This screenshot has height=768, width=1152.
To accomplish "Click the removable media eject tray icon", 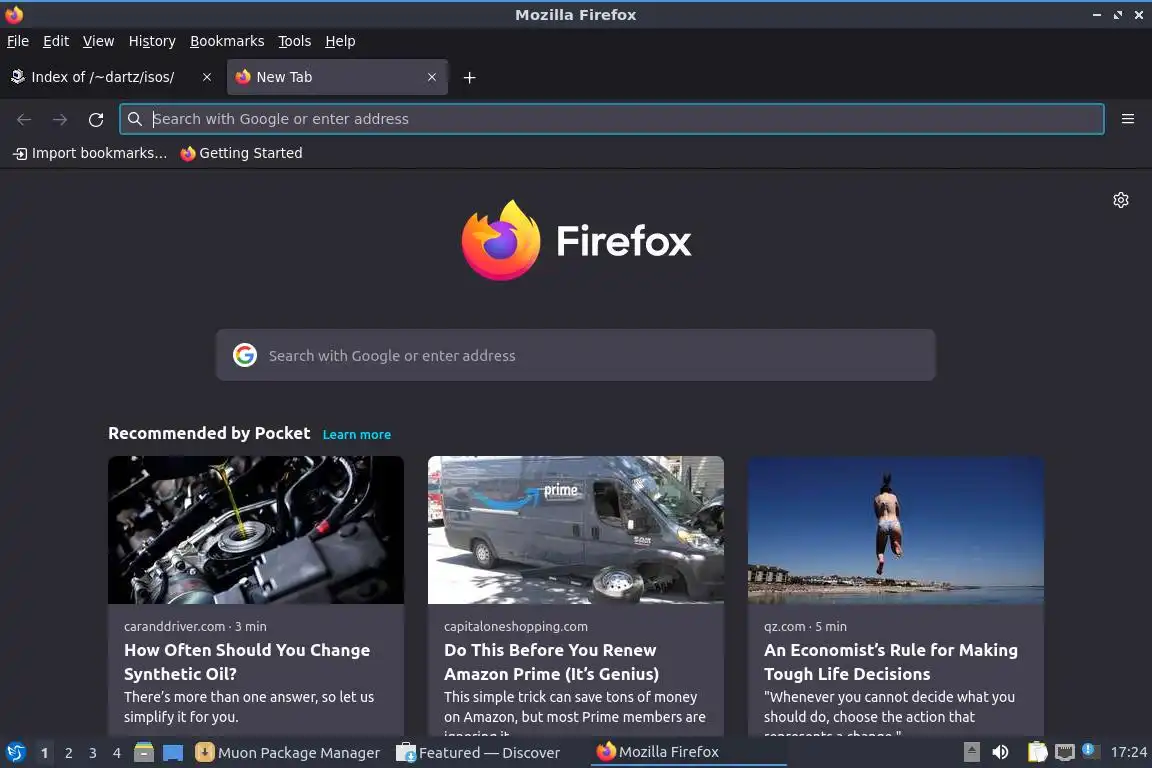I will coord(971,752).
